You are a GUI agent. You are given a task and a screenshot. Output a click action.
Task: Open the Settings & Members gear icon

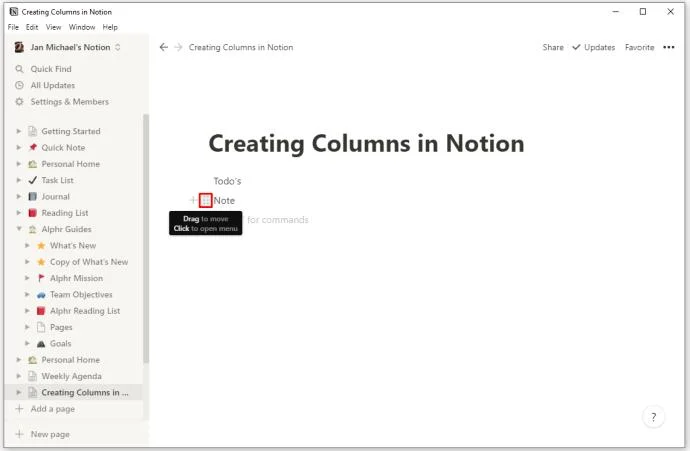[19, 102]
